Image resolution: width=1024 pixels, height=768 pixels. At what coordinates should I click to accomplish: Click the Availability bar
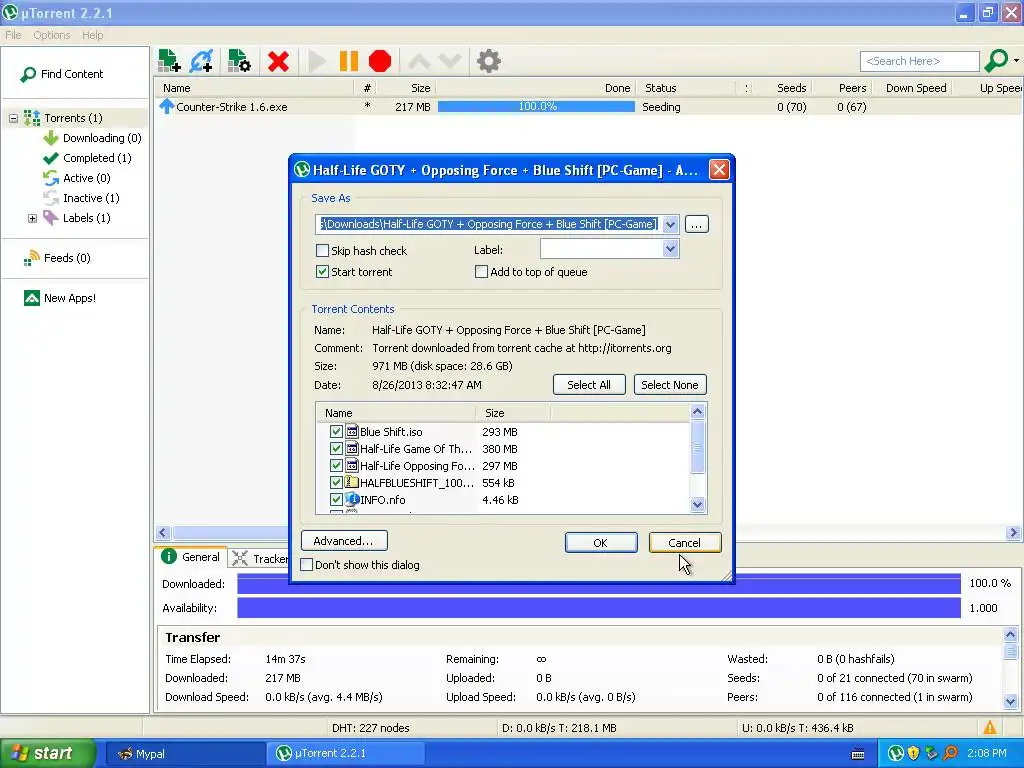599,608
